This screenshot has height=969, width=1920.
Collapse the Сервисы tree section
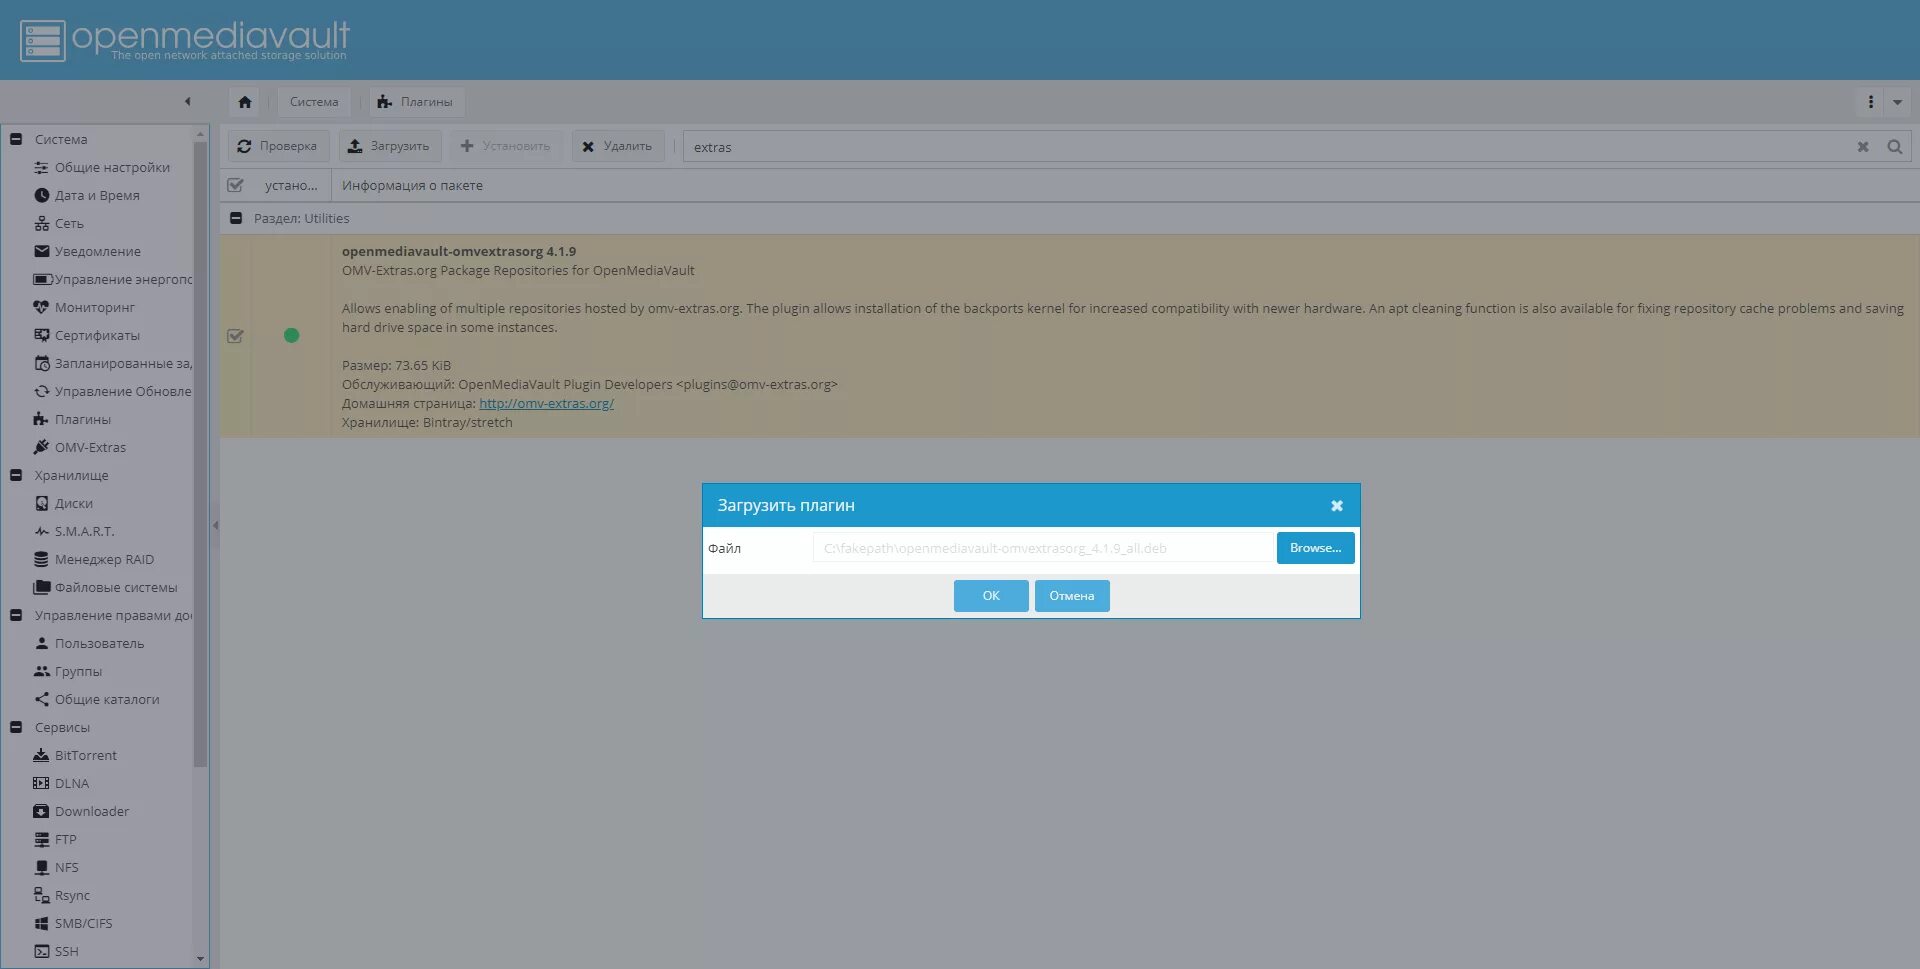coord(16,727)
